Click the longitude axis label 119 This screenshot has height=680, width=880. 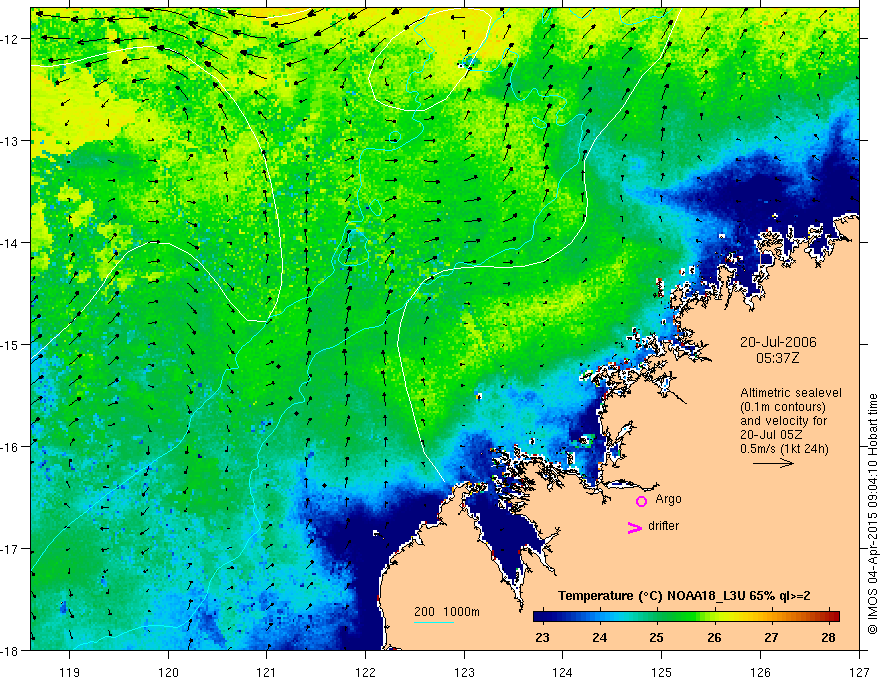70,672
